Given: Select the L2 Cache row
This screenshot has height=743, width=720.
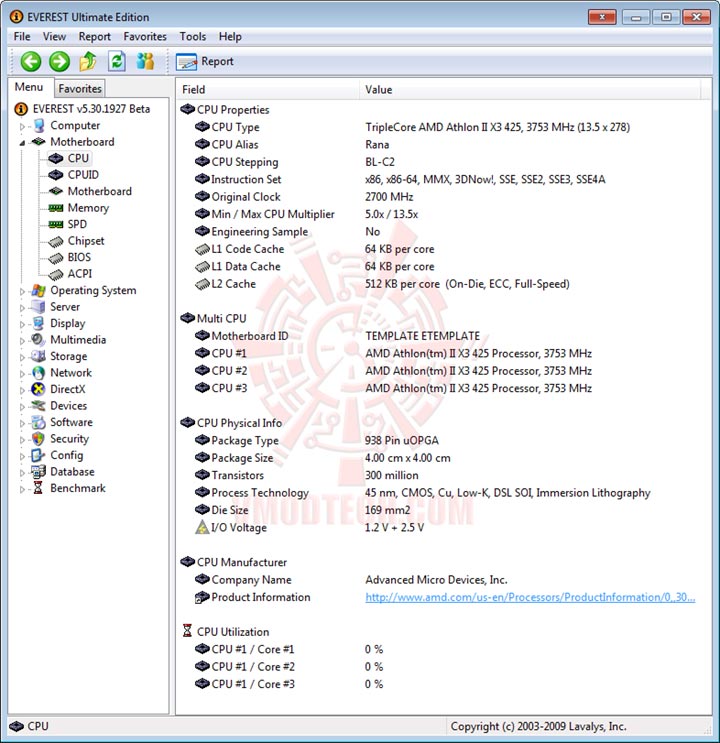Looking at the screenshot, I should click(445, 284).
